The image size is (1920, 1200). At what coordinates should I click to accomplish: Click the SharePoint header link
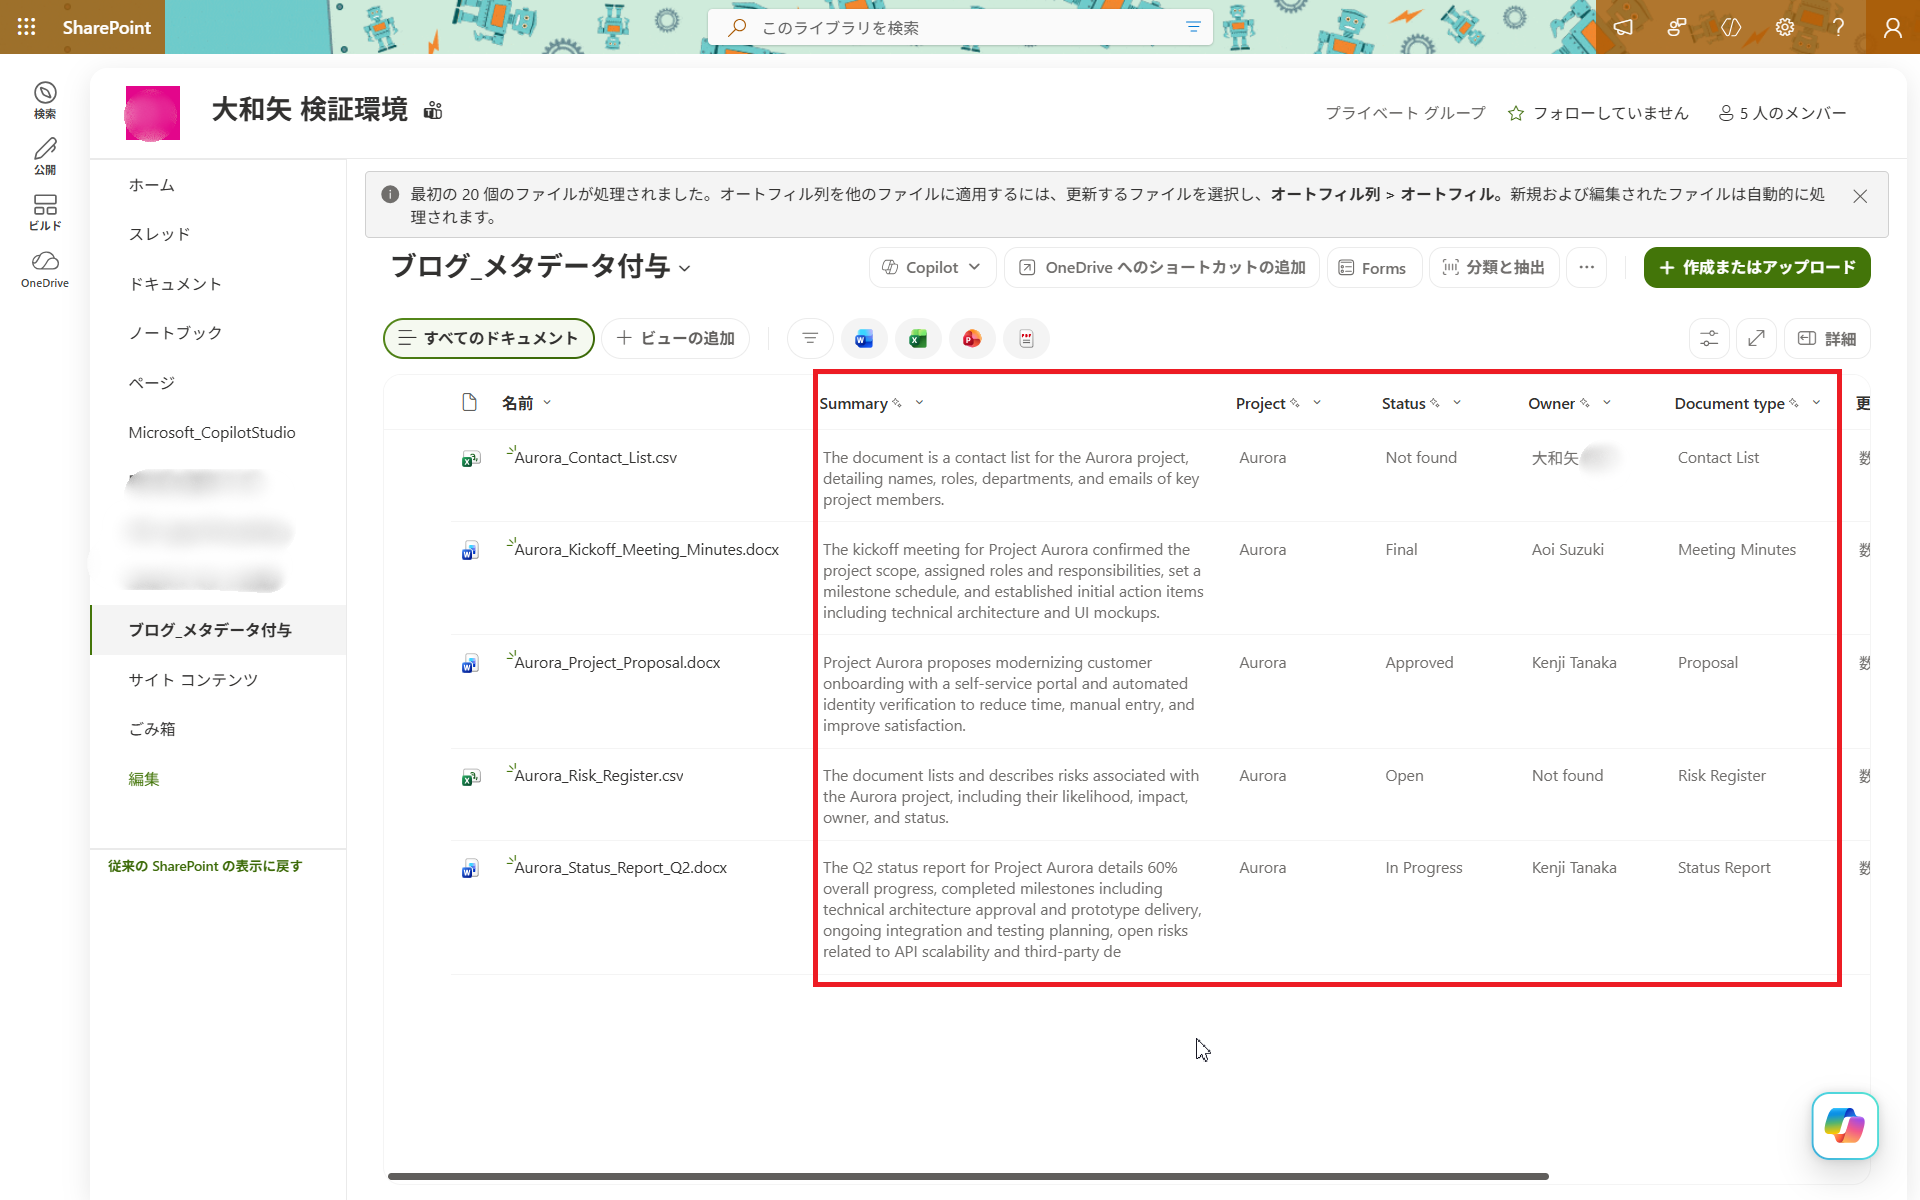(106, 27)
